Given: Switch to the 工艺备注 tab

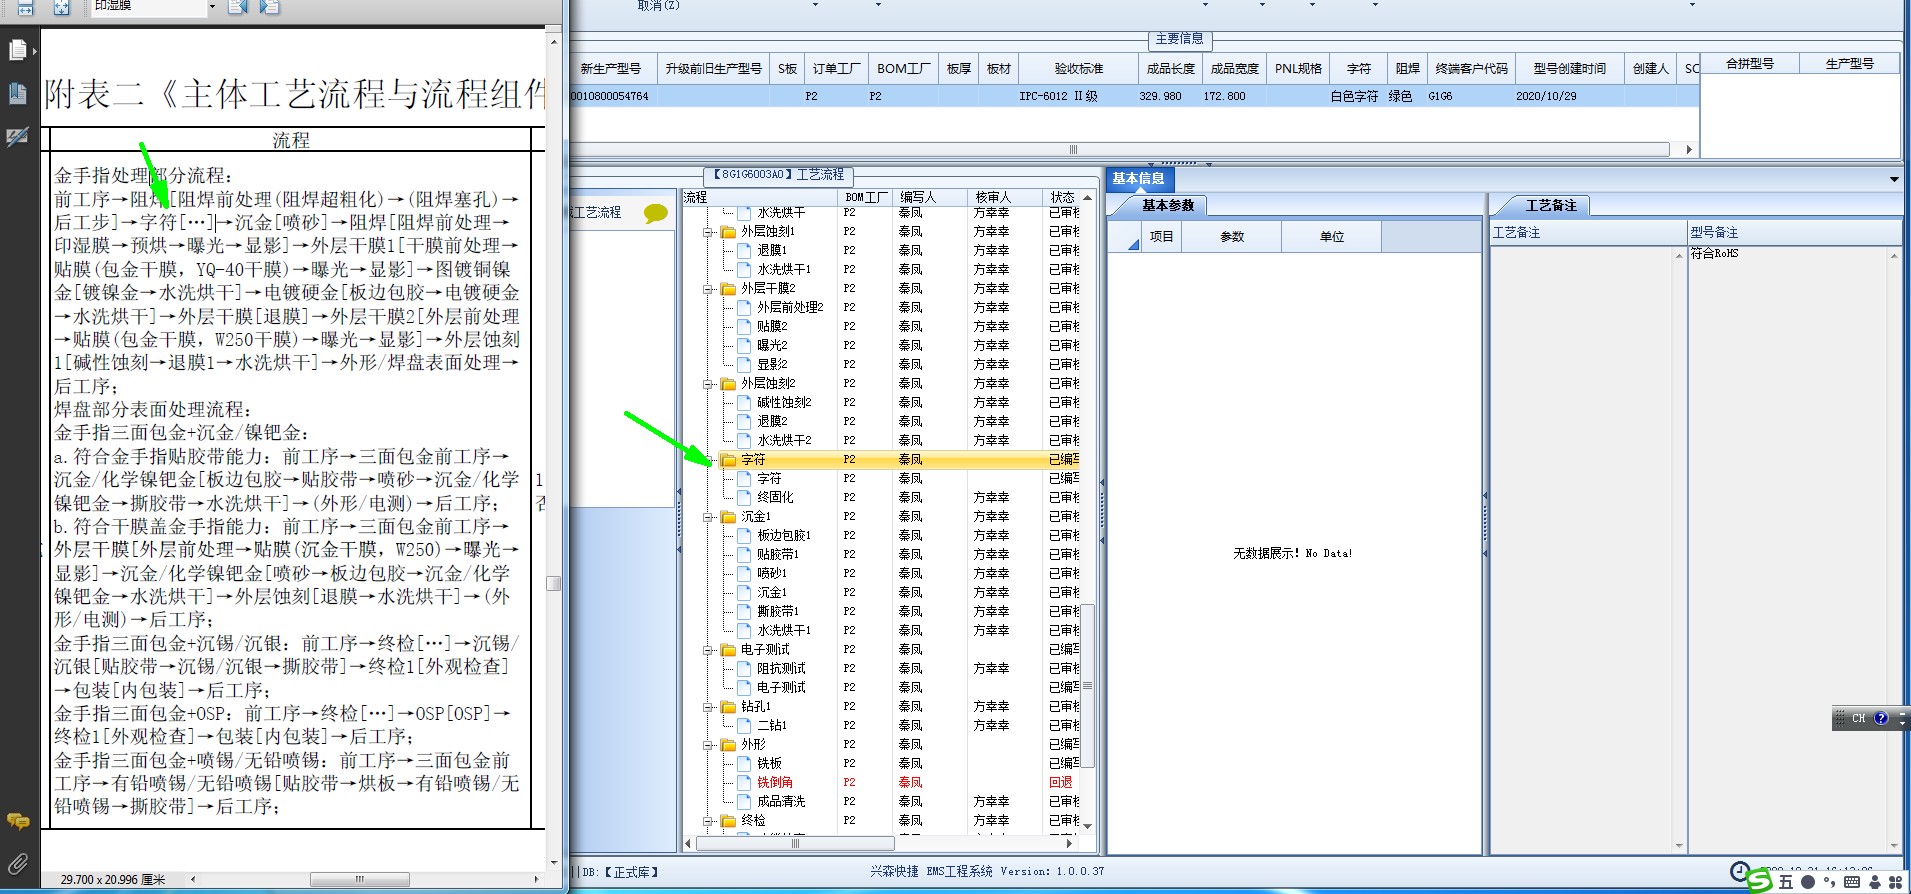Looking at the screenshot, I should 1550,206.
